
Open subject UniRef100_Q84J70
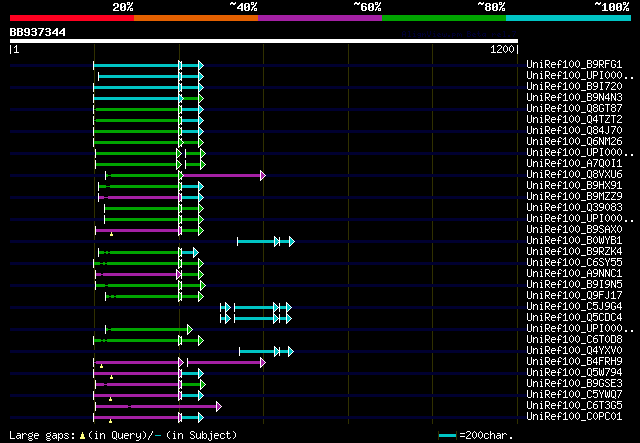click(574, 130)
